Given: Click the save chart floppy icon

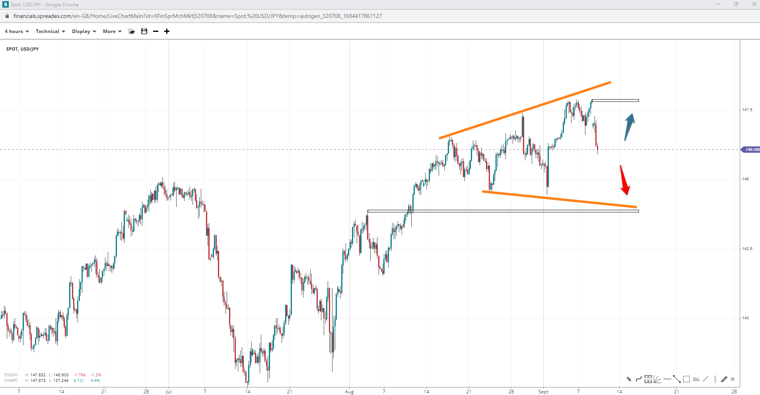Looking at the screenshot, I should (x=144, y=31).
